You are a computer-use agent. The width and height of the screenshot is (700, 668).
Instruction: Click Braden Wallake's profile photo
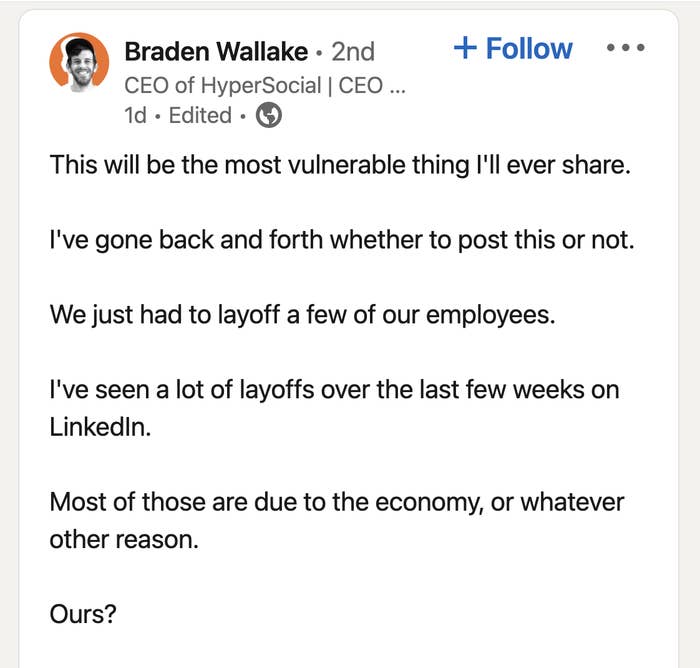79,62
